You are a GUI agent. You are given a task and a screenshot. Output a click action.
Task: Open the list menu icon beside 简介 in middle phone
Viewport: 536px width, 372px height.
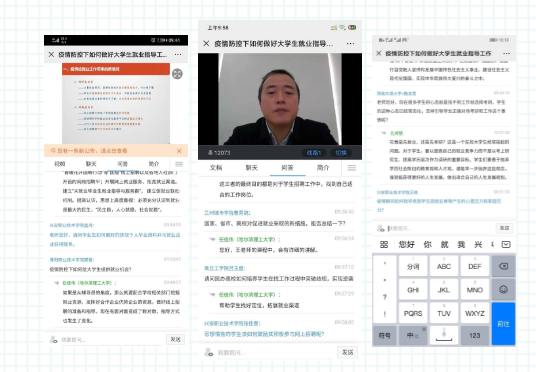tap(352, 168)
